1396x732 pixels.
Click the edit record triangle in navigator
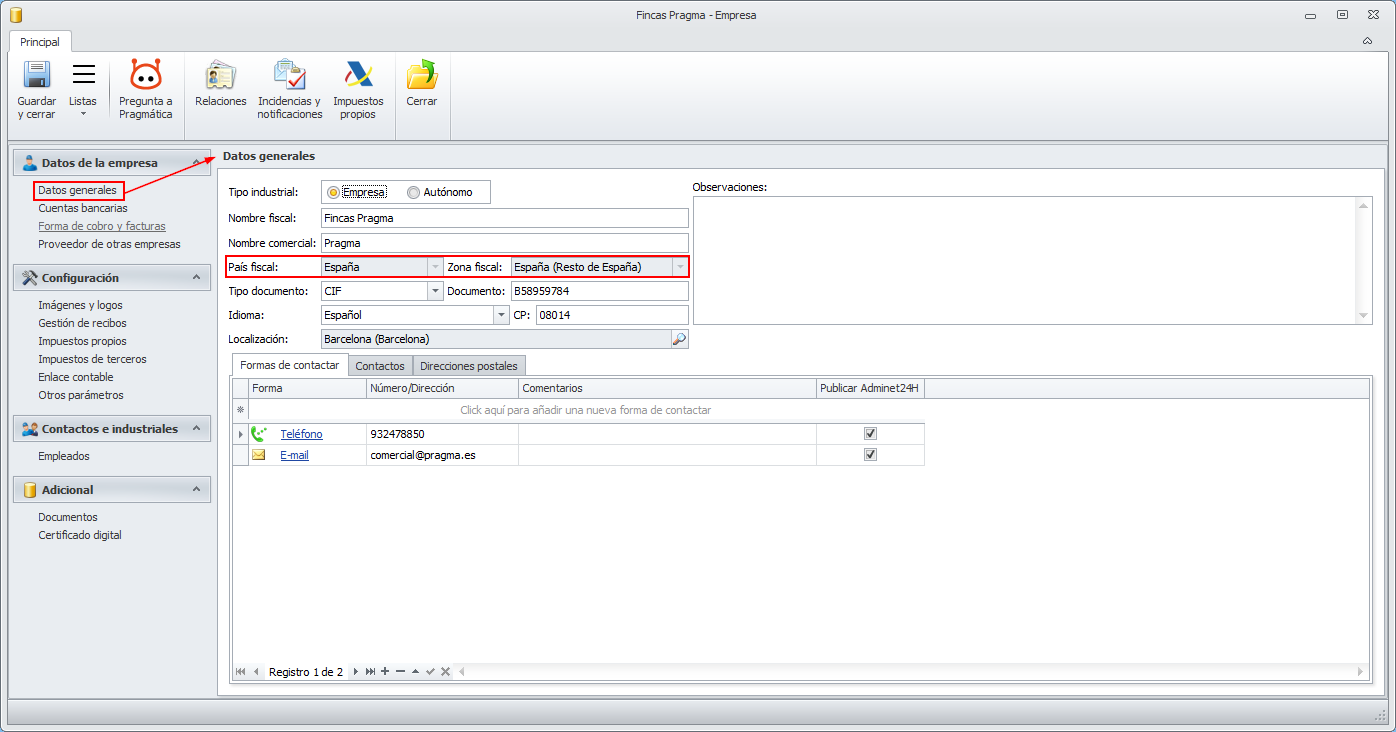[415, 672]
